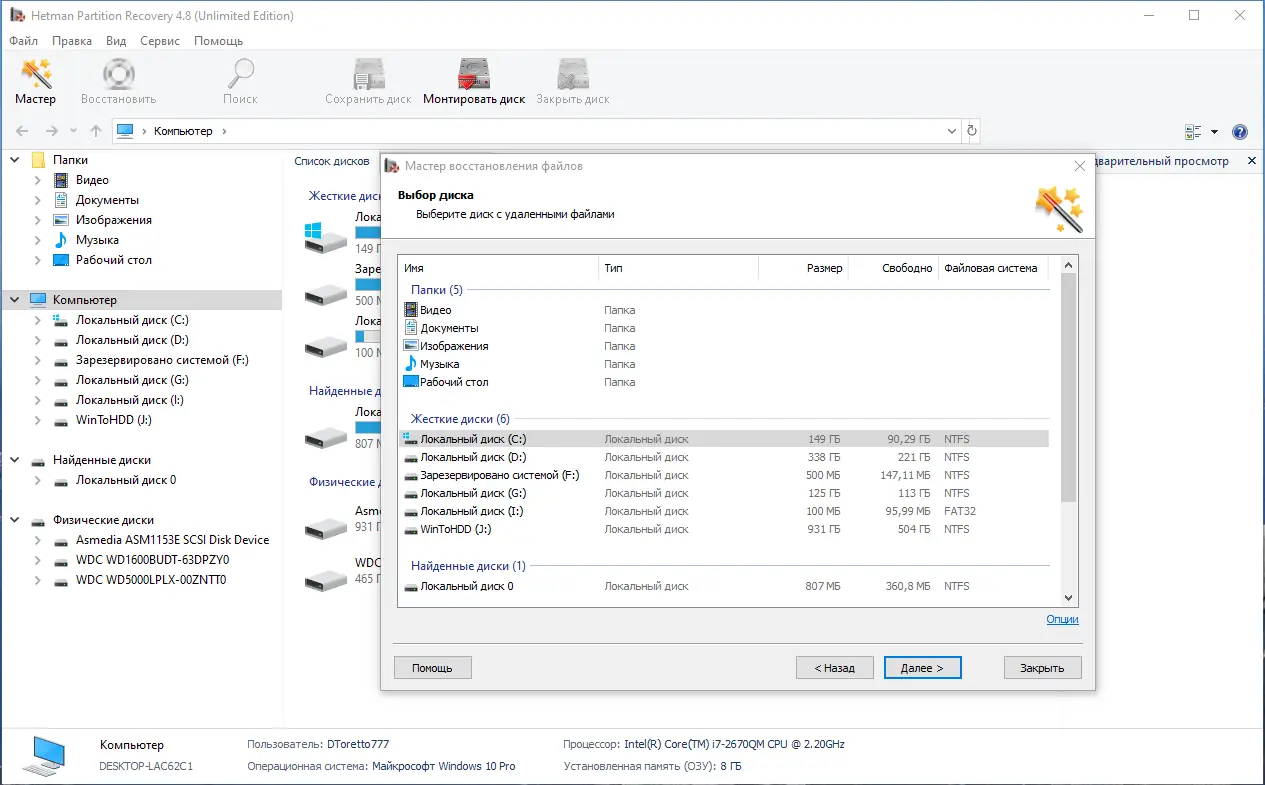Expand Документы in the left tree
This screenshot has width=1265, height=785.
[x=37, y=200]
